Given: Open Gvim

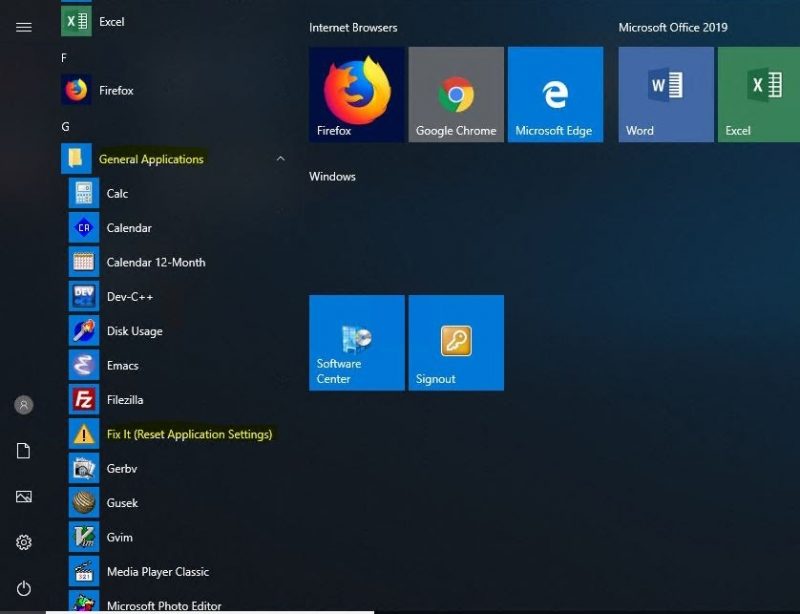Looking at the screenshot, I should click(x=117, y=537).
